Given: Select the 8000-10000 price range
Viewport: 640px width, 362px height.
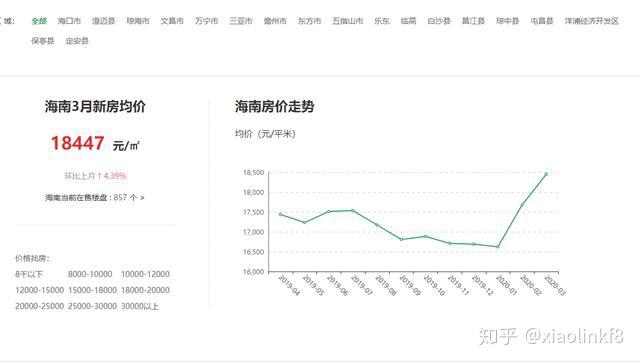Looking at the screenshot, I should click(90, 274).
